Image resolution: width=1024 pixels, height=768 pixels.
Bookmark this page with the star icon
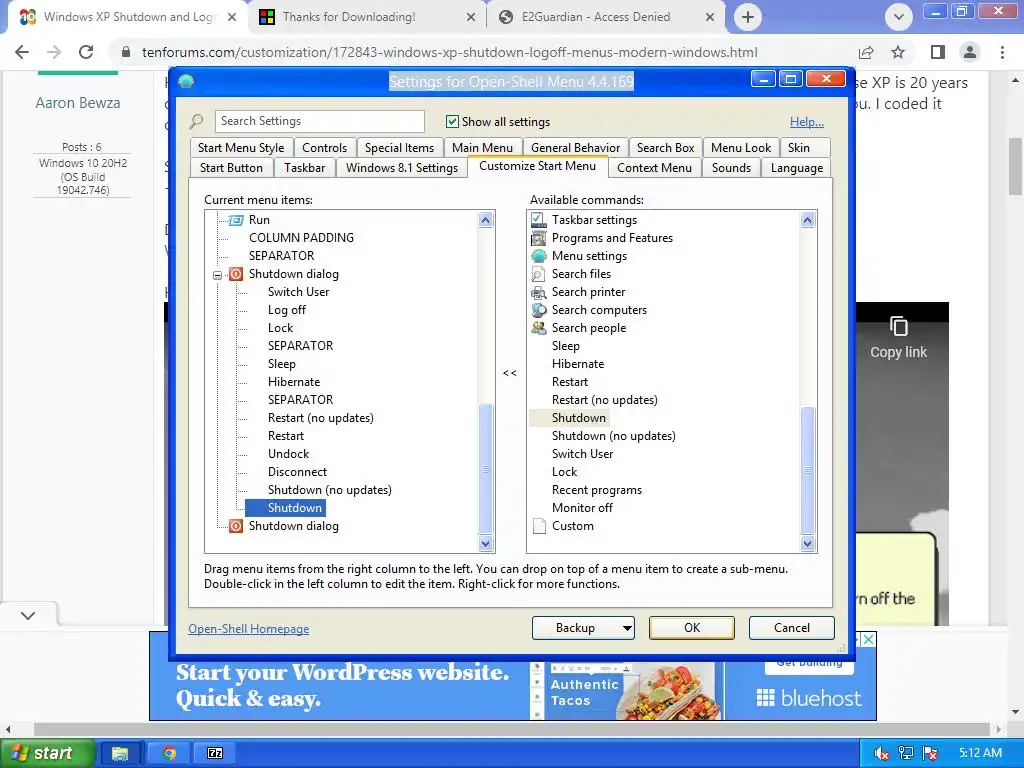coord(898,52)
